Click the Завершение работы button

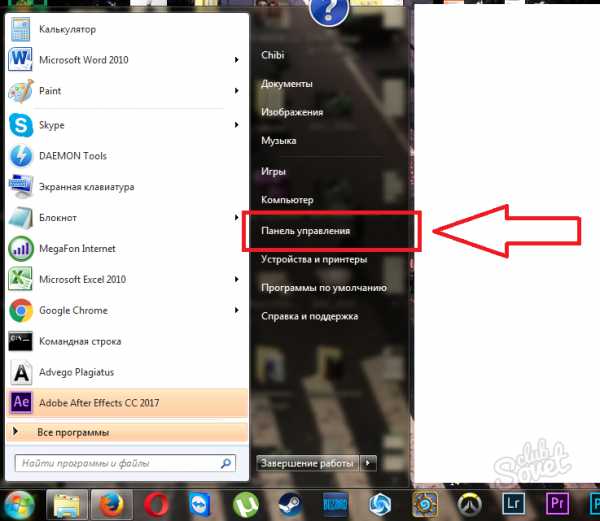pos(307,463)
